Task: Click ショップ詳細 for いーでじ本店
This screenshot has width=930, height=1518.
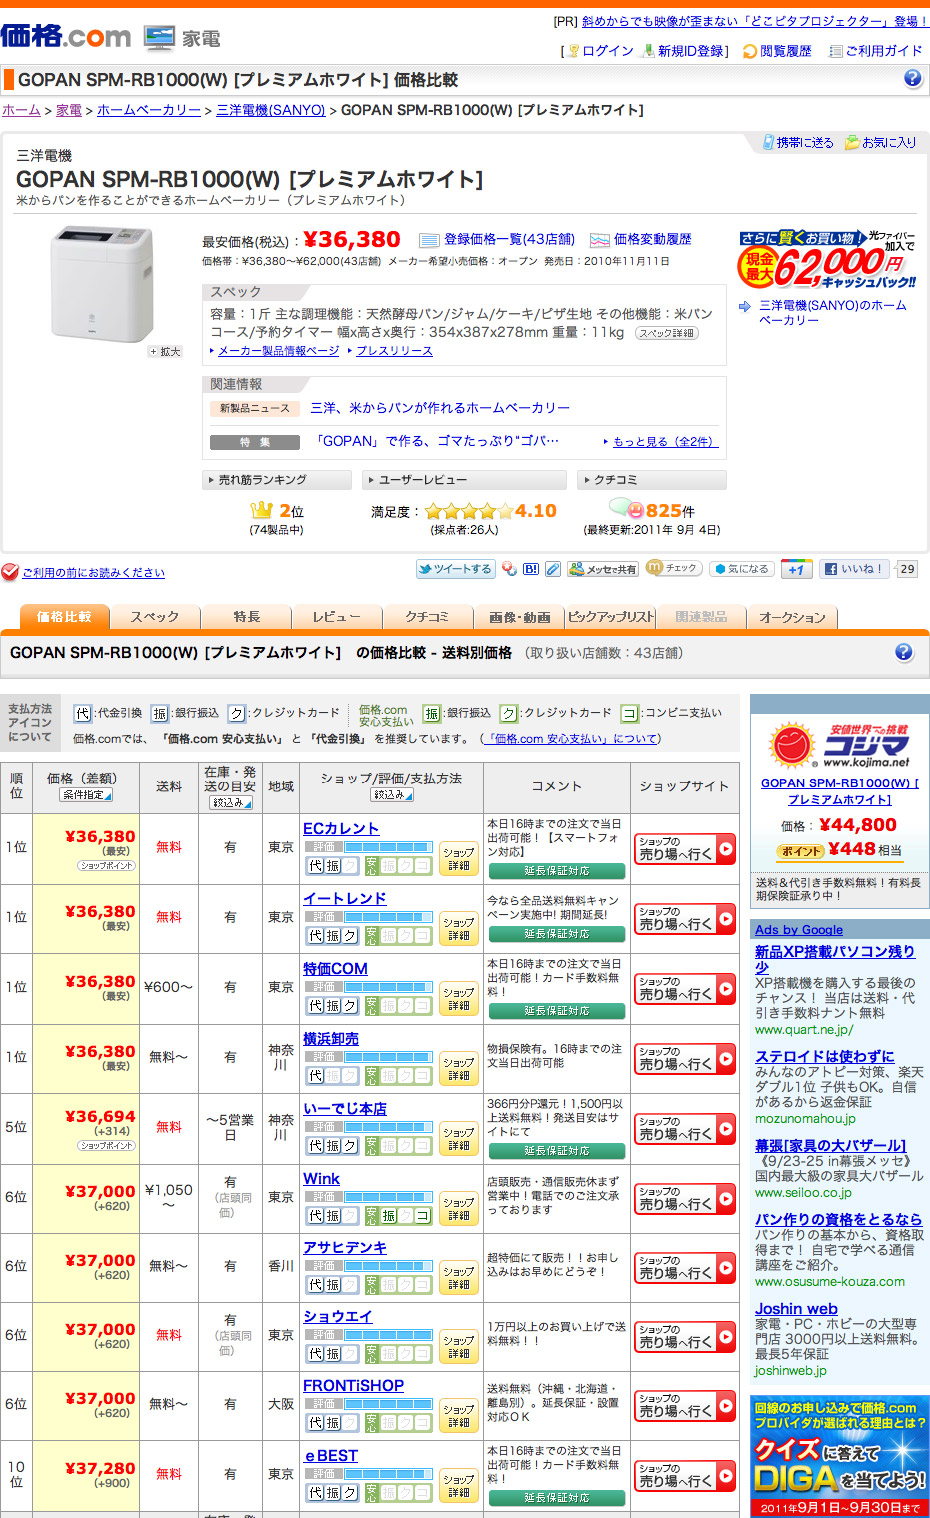Action: coord(459,1138)
